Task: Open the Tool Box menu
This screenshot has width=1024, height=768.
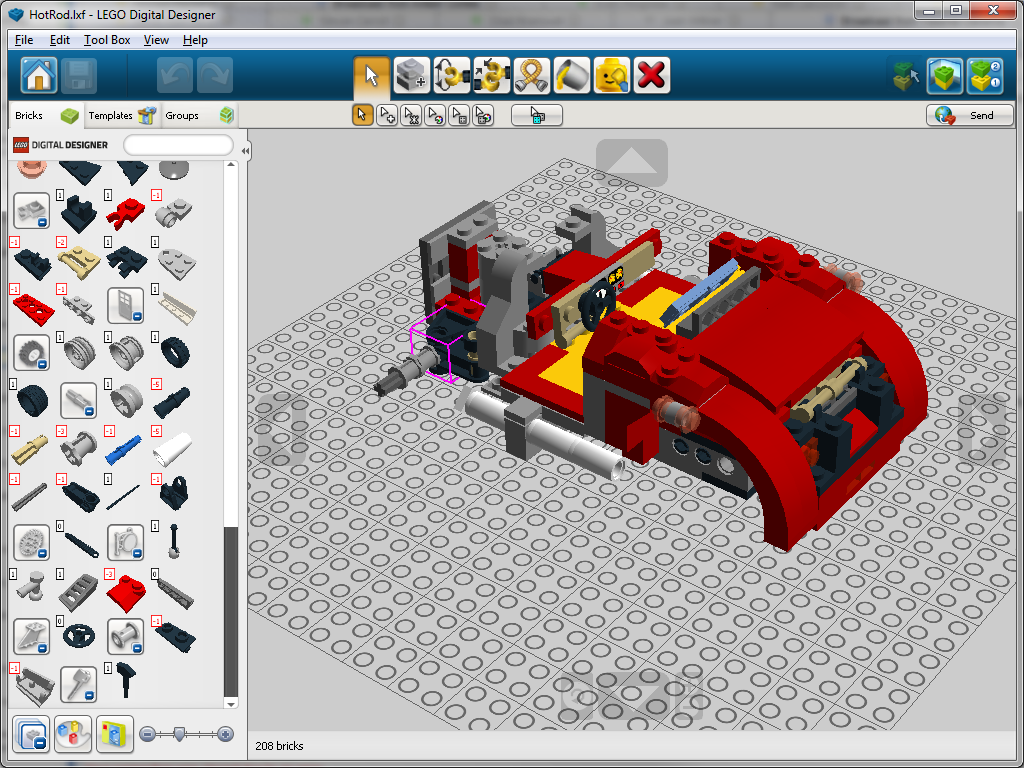Action: point(107,40)
